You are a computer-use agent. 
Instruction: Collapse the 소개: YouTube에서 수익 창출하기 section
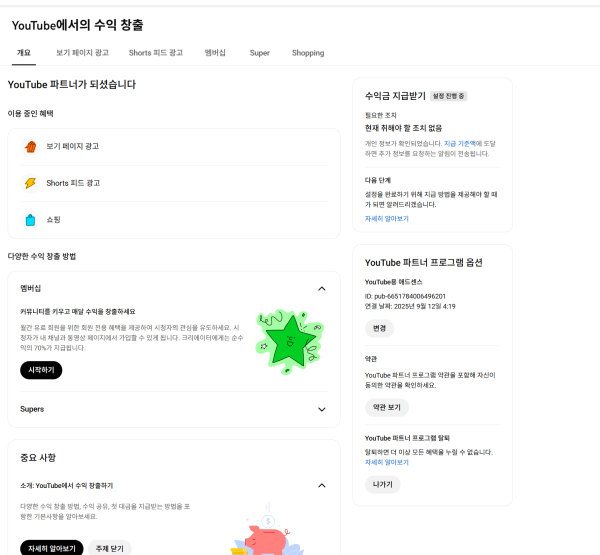pyautogui.click(x=322, y=485)
